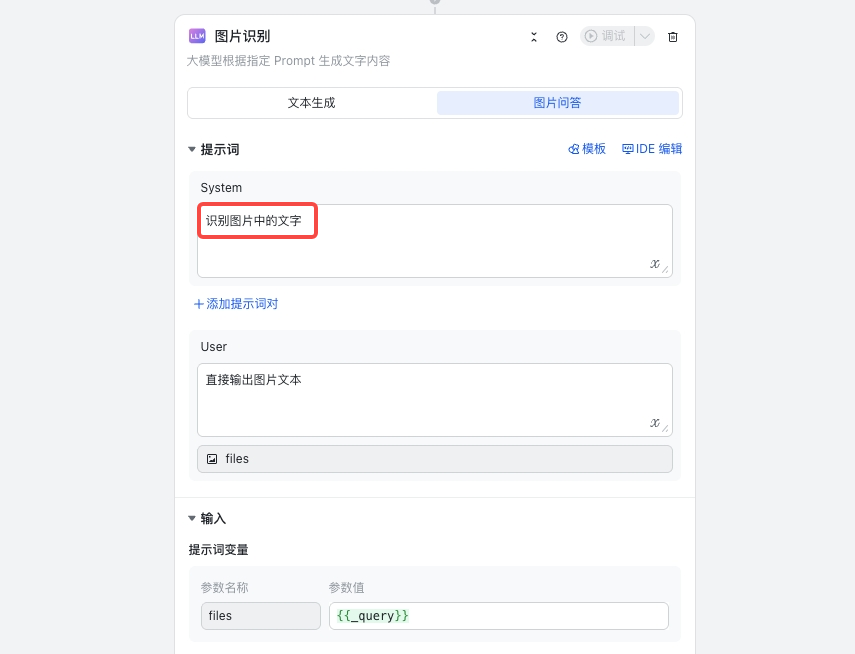
Task: Open the 调试 dropdown arrow
Action: click(645, 36)
